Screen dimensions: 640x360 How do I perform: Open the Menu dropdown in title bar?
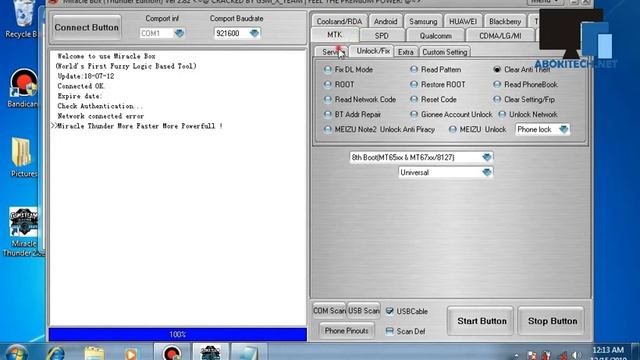546,2
